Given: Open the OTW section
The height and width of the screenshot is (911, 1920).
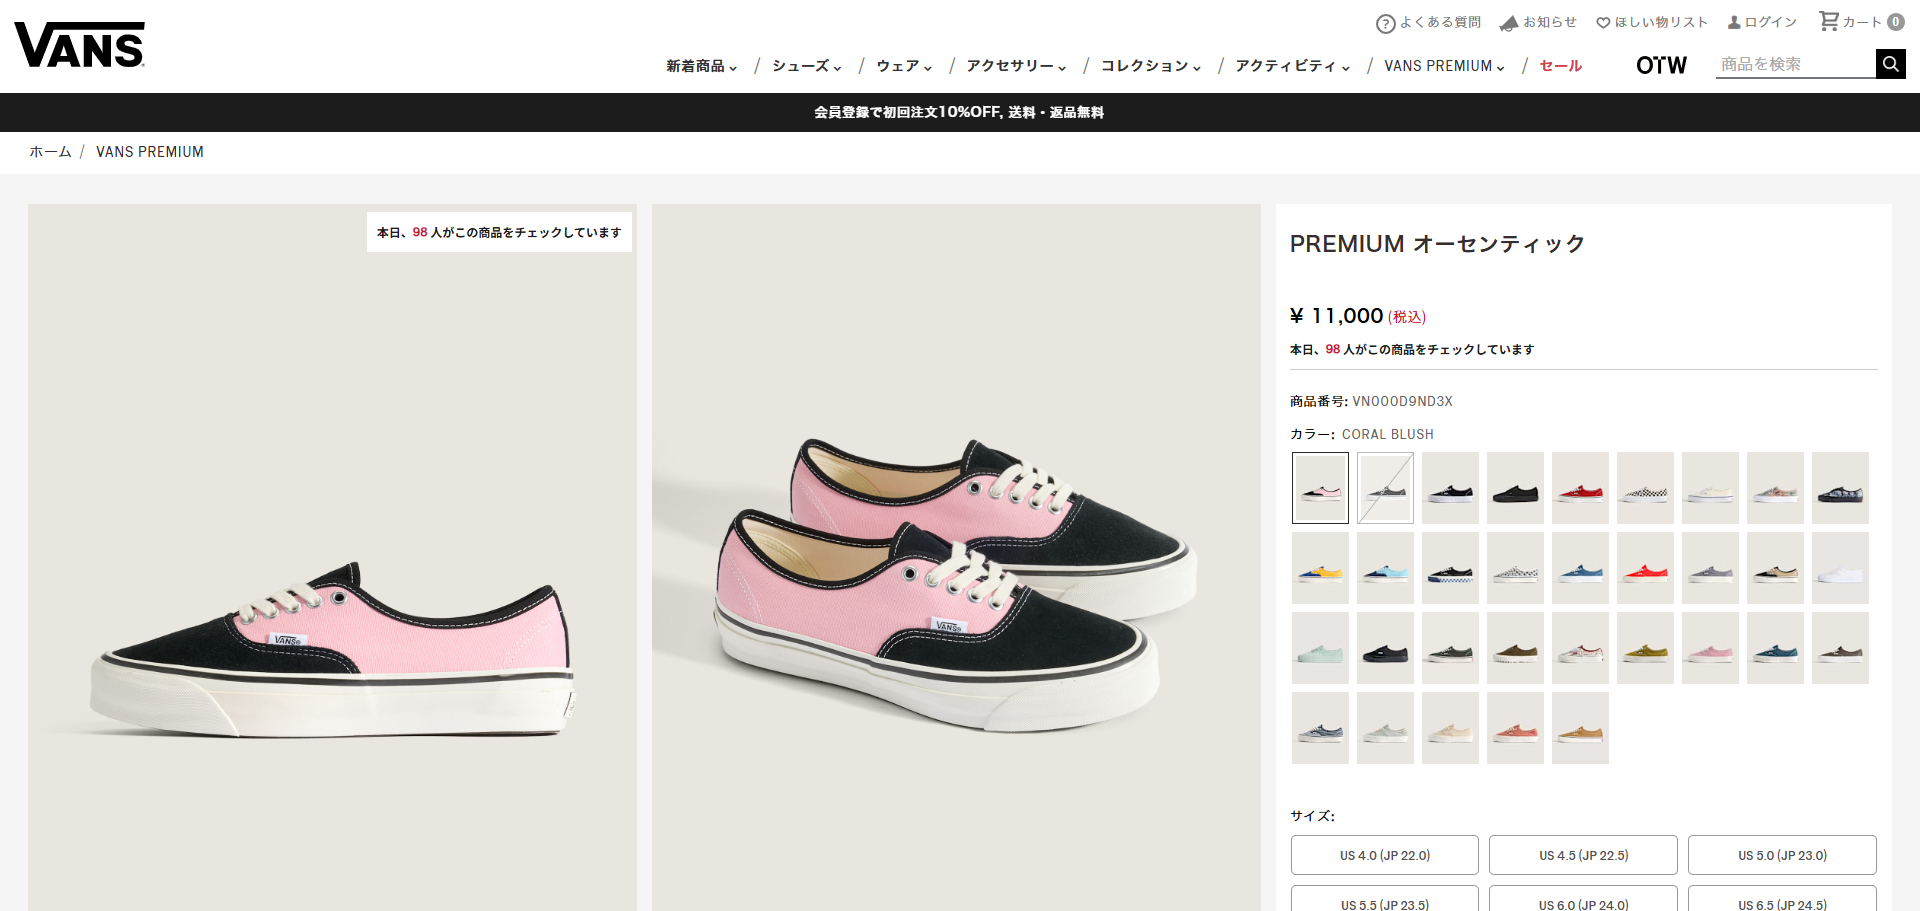Looking at the screenshot, I should tap(1661, 65).
